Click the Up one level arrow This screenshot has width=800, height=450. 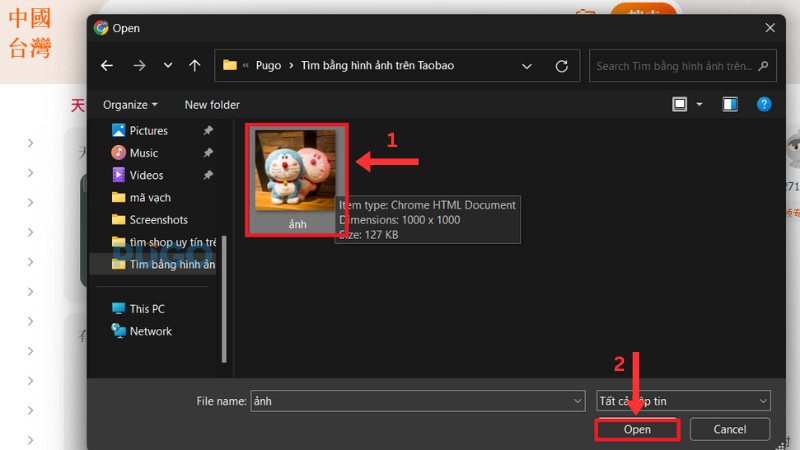click(194, 66)
